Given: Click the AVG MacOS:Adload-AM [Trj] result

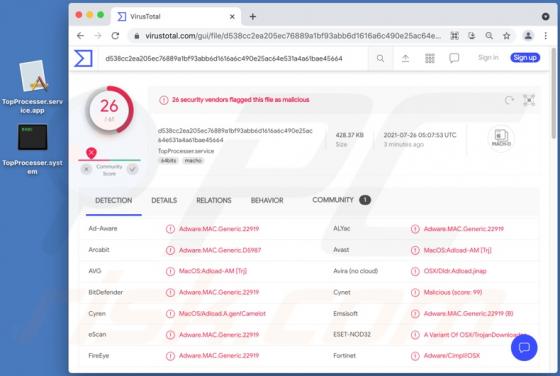Looking at the screenshot, I should [x=213, y=271].
